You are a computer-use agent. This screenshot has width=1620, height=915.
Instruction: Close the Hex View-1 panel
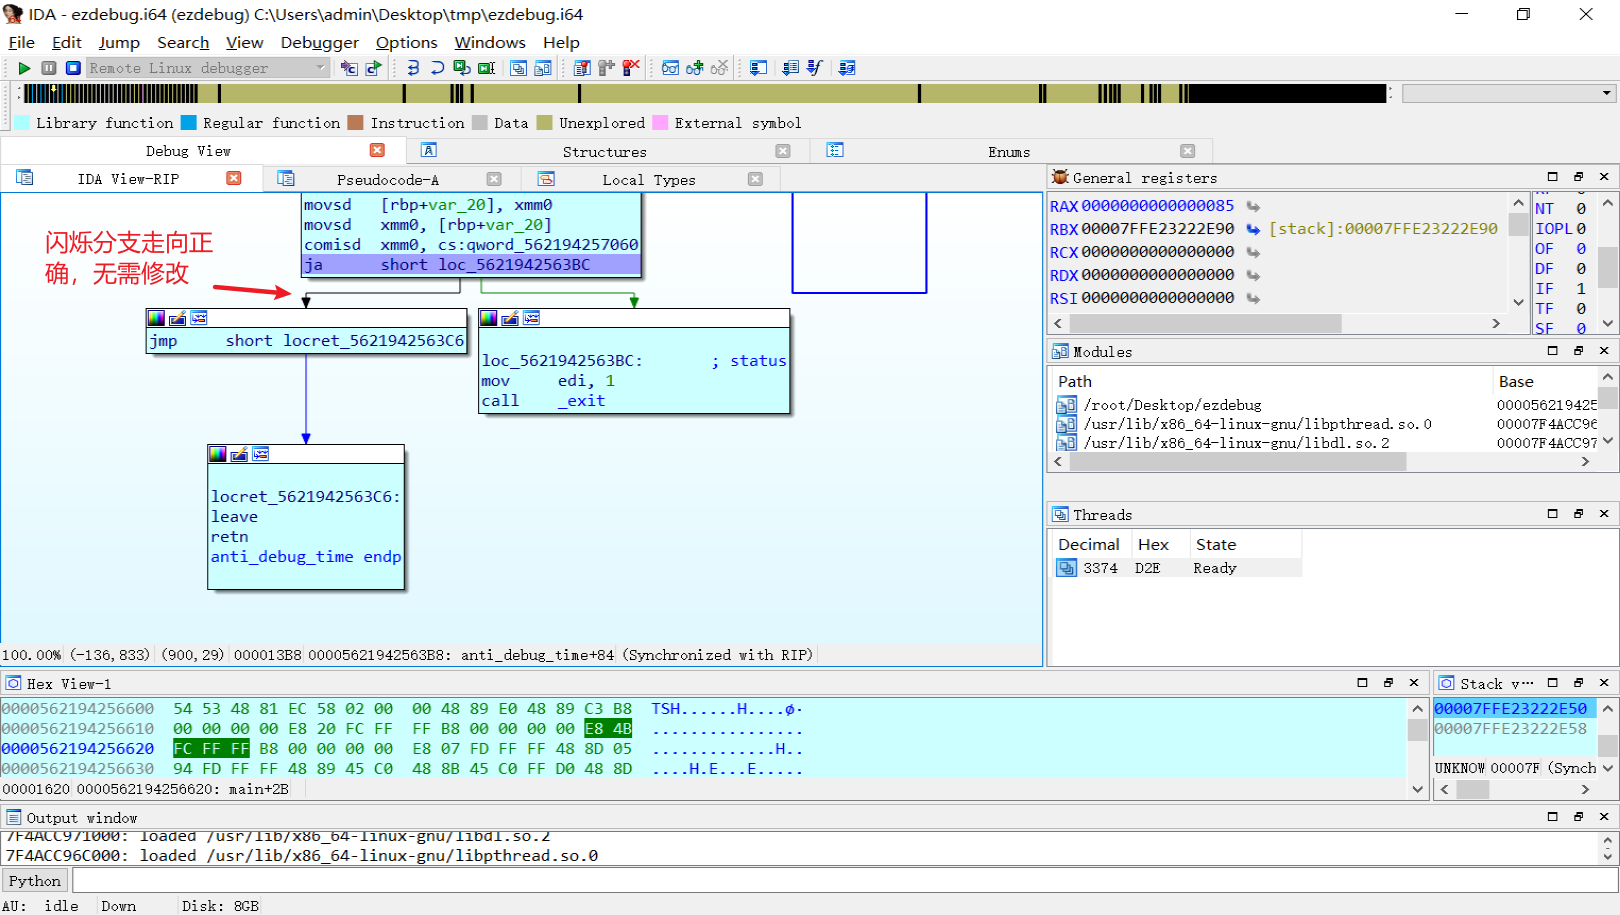pos(1414,683)
